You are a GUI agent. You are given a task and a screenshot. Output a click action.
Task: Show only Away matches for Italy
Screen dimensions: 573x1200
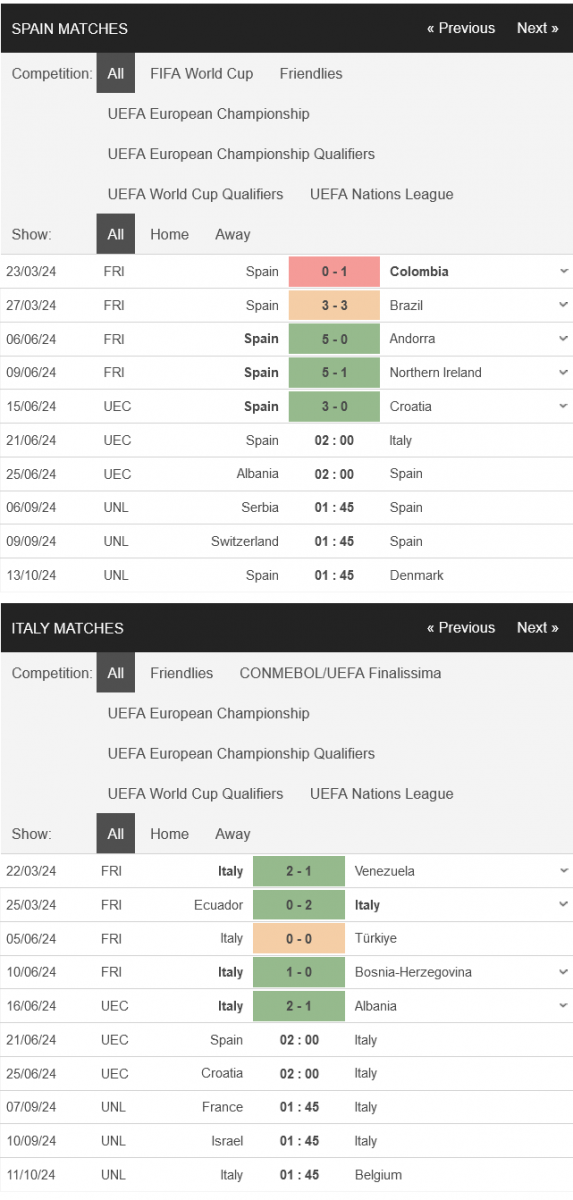click(233, 834)
